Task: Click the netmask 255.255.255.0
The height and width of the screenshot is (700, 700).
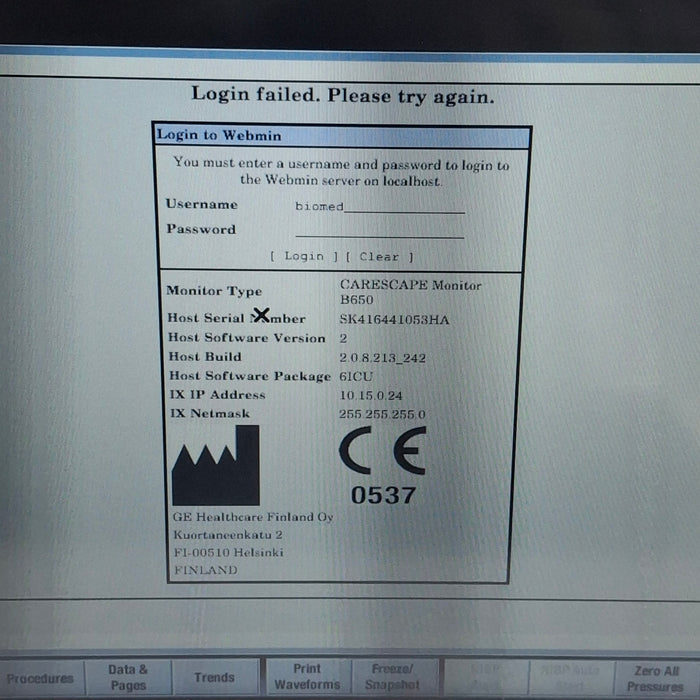Action: click(x=382, y=414)
